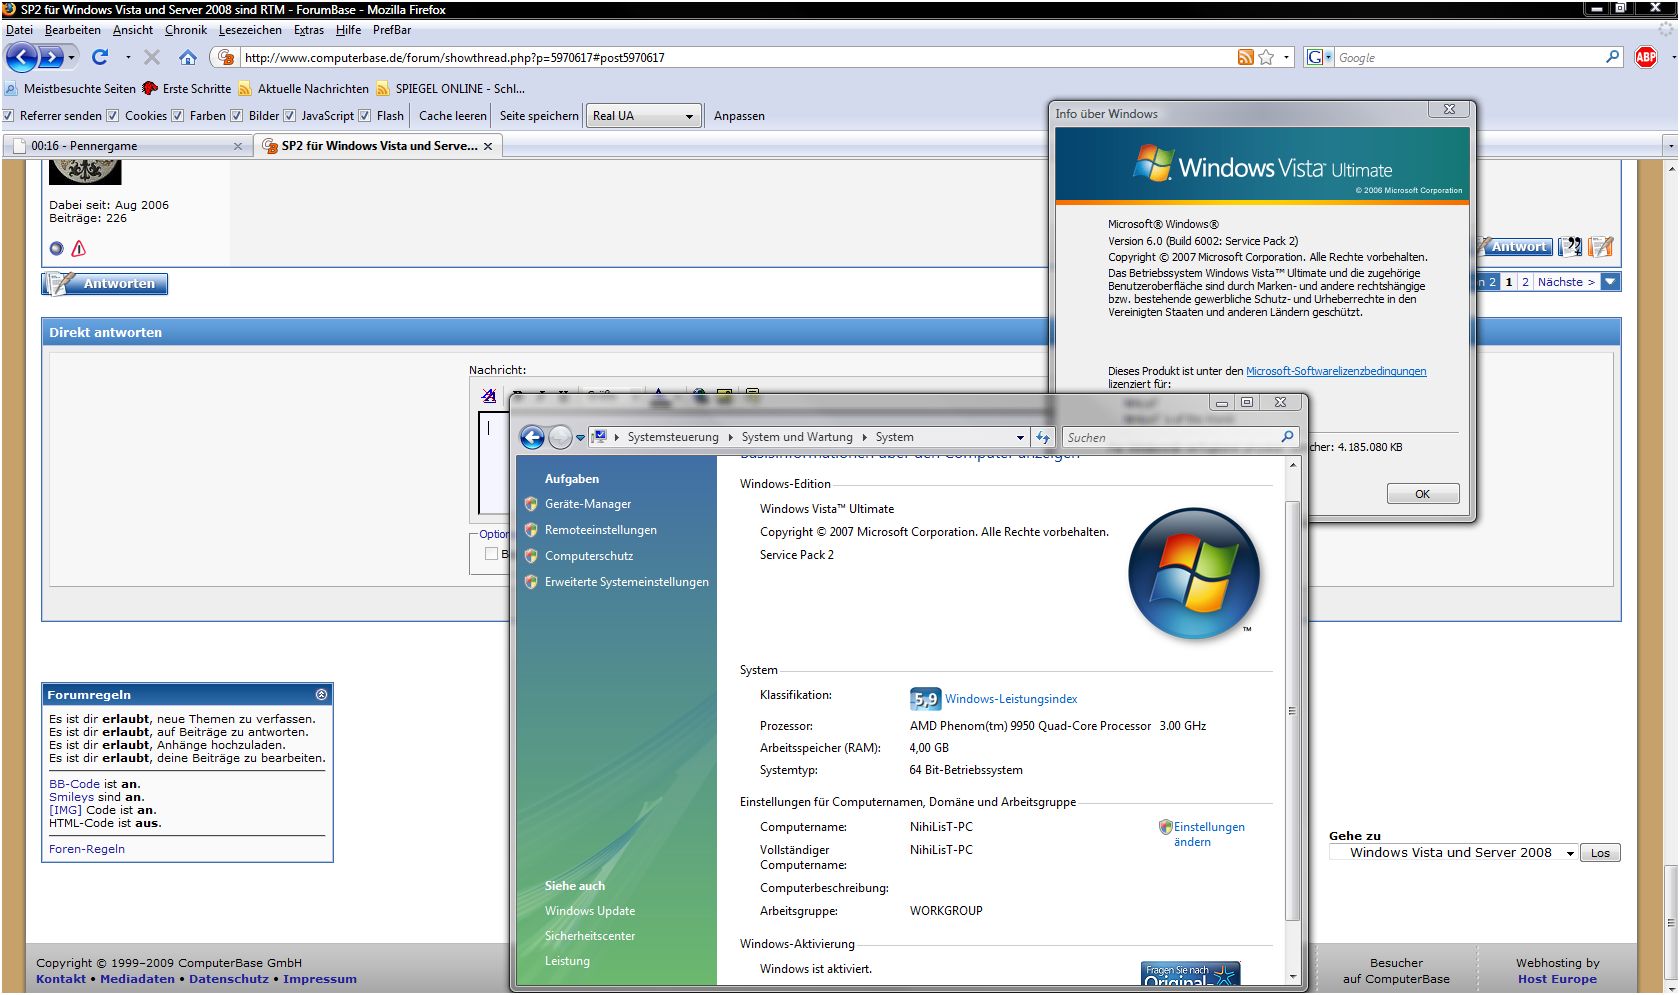Toggle the Flash checkbox
Viewport: 1680px width, 995px height.
[x=365, y=116]
